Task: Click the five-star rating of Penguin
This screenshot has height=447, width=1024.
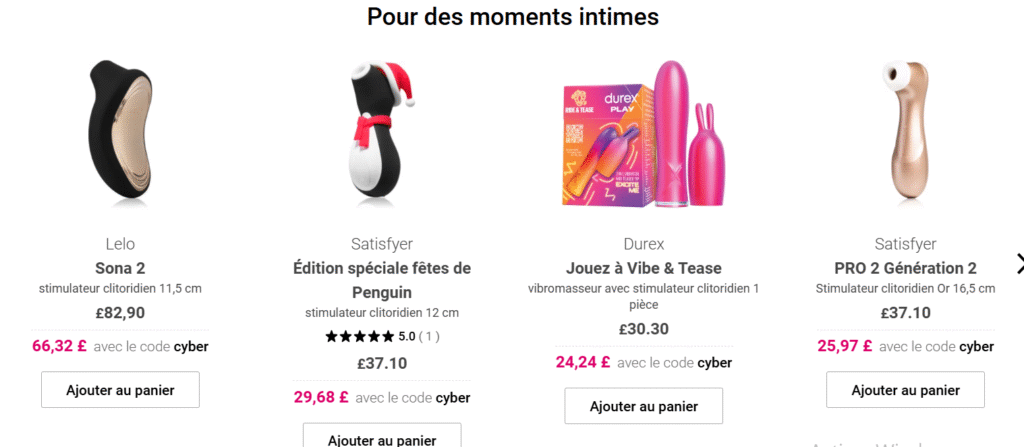Action: coord(360,337)
